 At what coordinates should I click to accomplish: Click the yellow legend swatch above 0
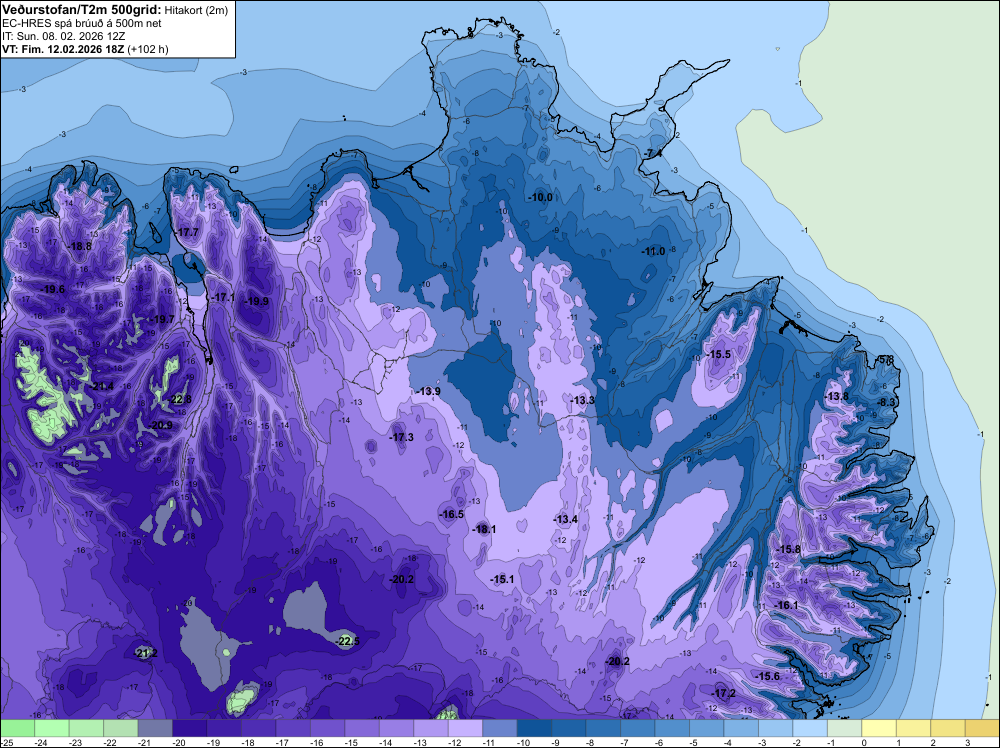pyautogui.click(x=879, y=728)
